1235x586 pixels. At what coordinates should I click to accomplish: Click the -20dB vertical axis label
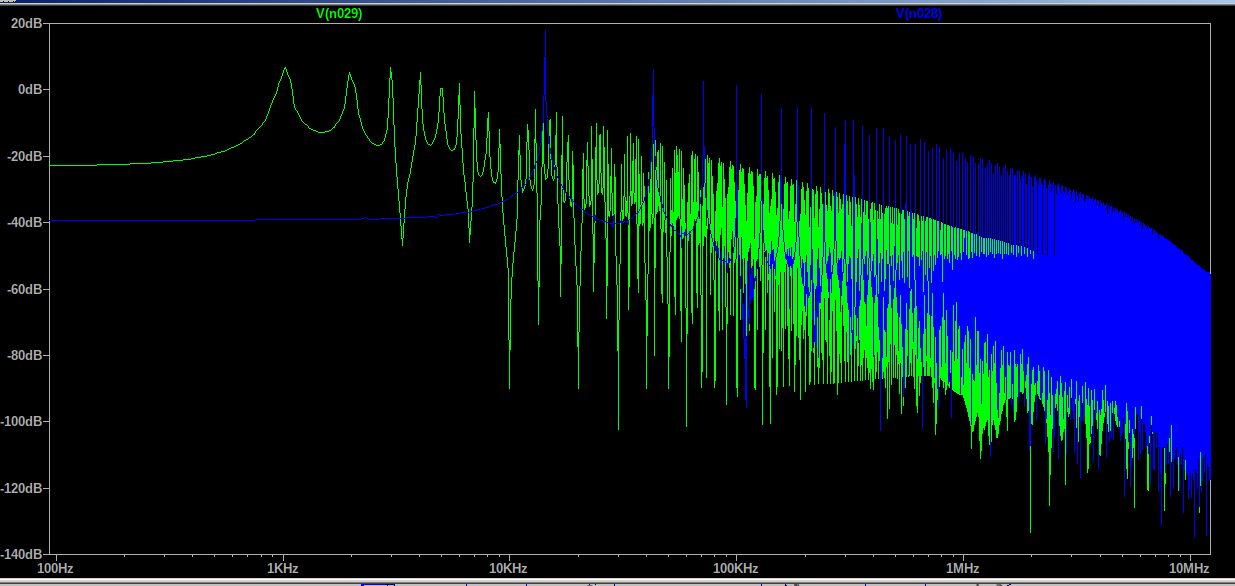pos(24,156)
